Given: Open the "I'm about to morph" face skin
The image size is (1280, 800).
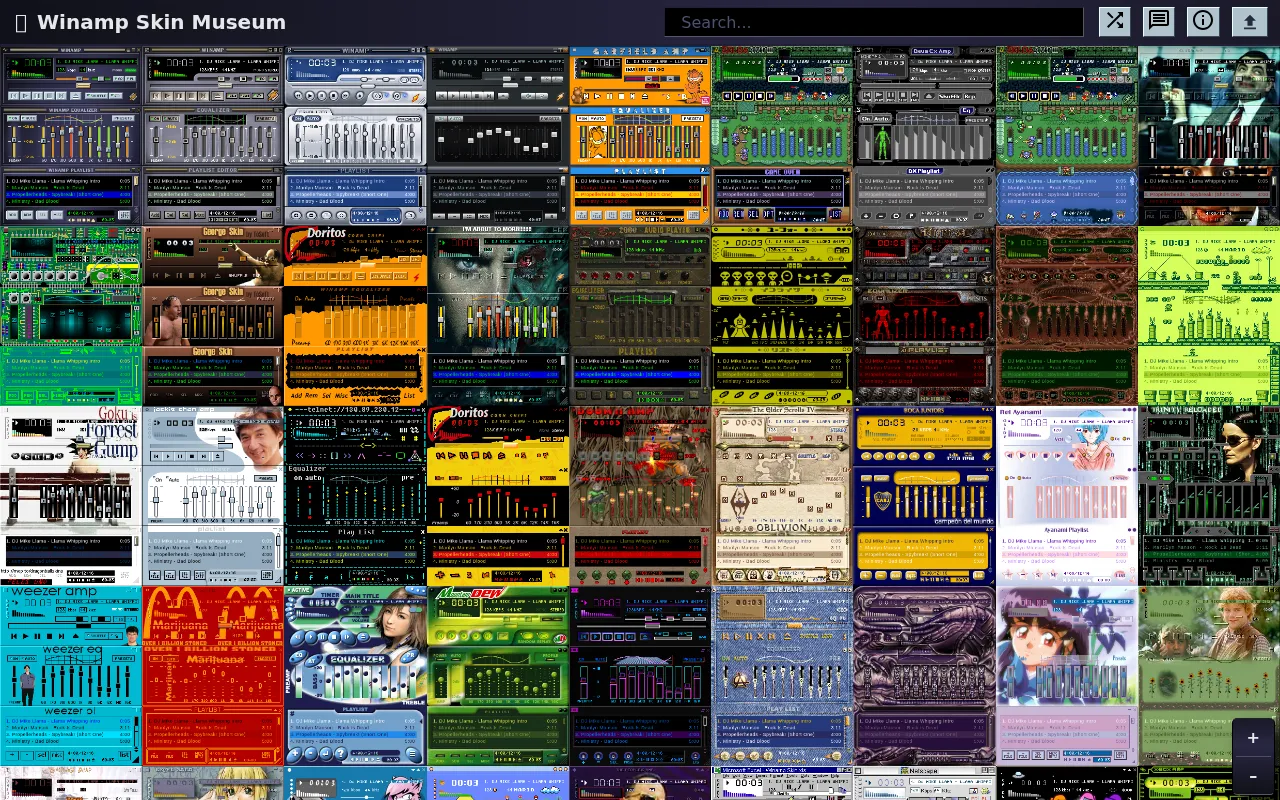Looking at the screenshot, I should click(x=498, y=315).
